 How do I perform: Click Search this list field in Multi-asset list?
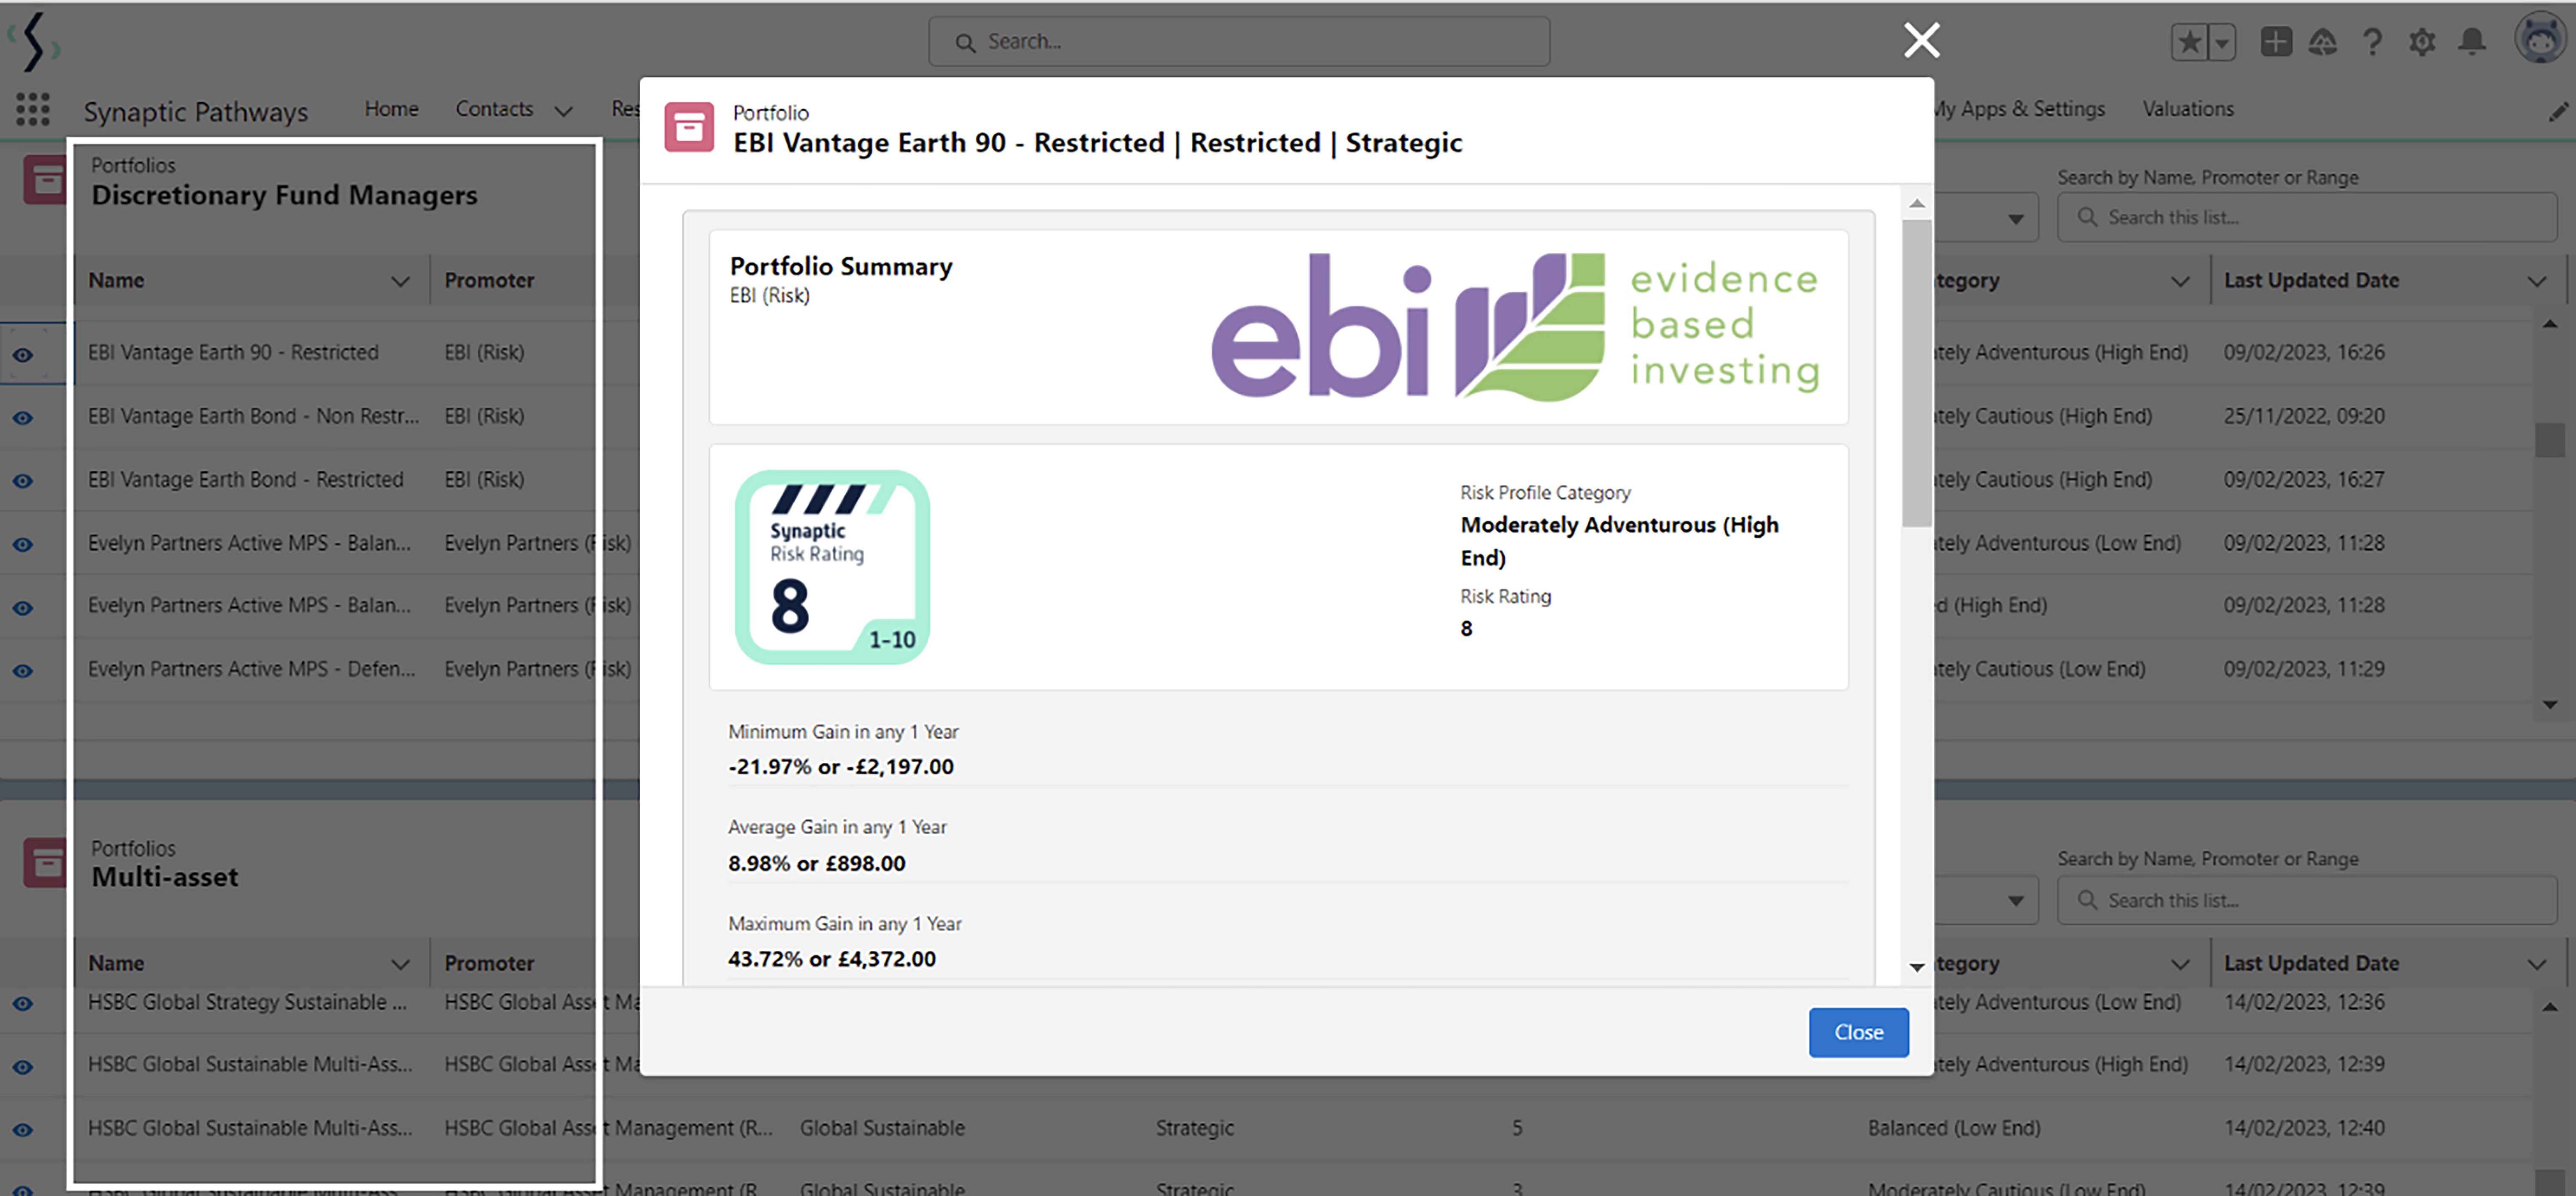pos(2307,900)
